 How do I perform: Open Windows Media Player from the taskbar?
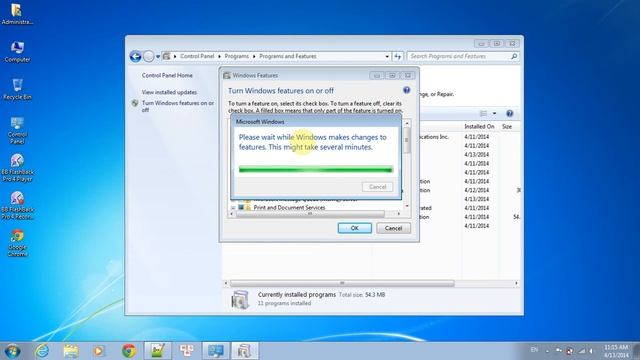99,351
